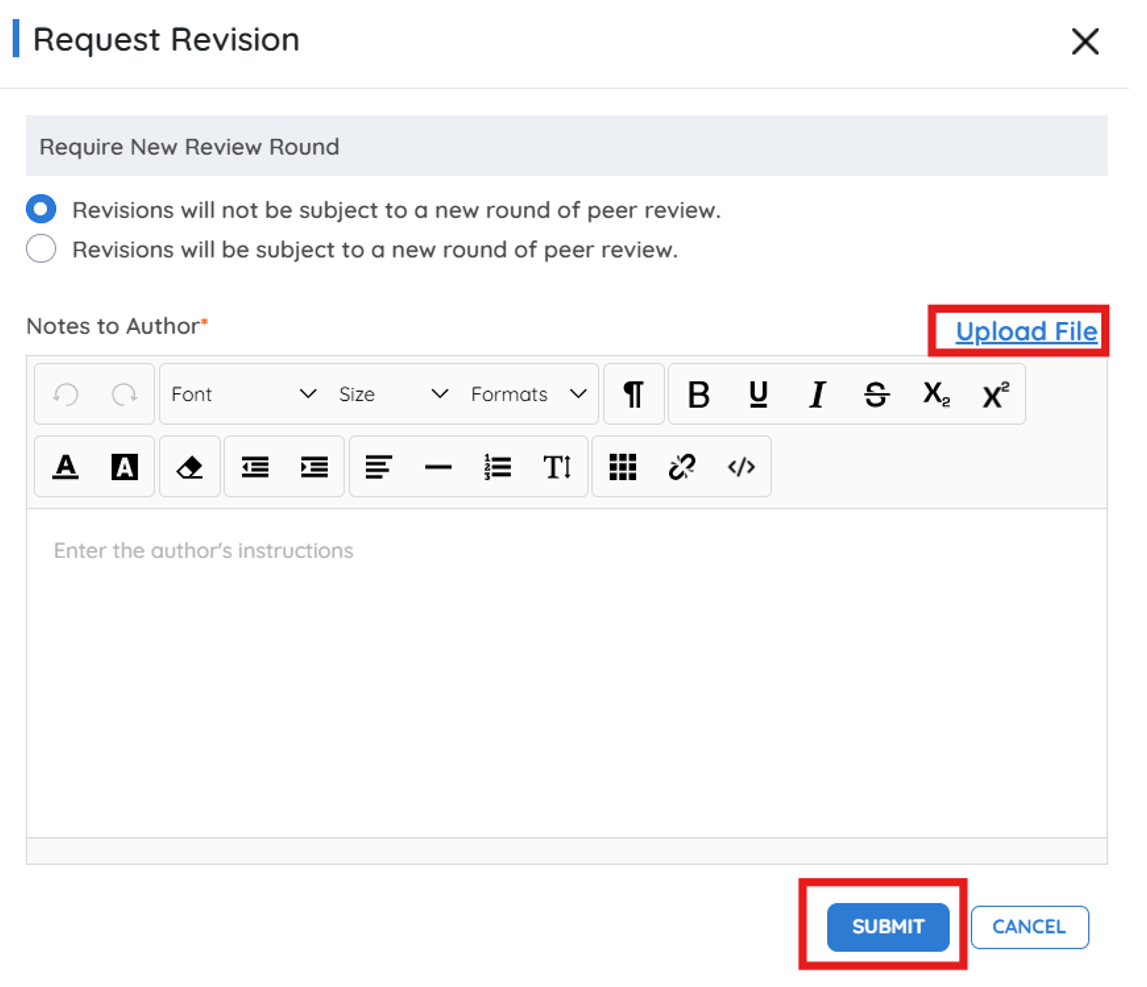Apply italic formatting
The width and height of the screenshot is (1147, 987).
coord(817,395)
